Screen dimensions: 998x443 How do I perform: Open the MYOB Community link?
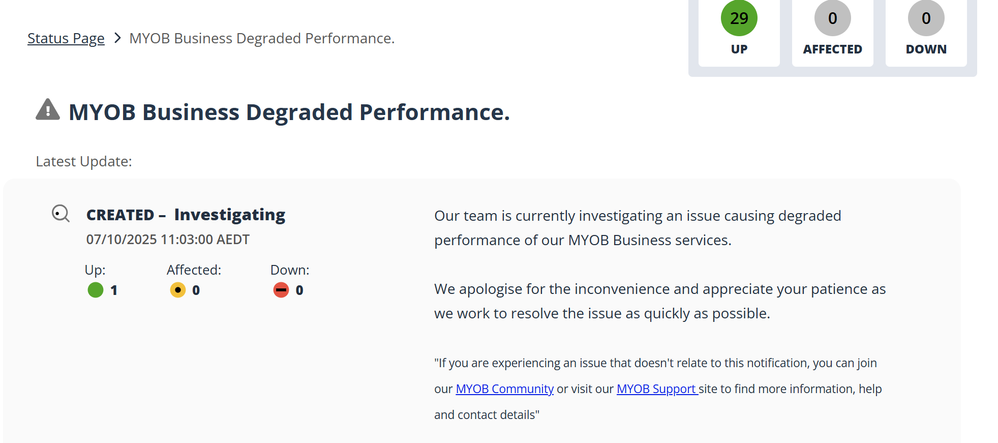(x=504, y=389)
